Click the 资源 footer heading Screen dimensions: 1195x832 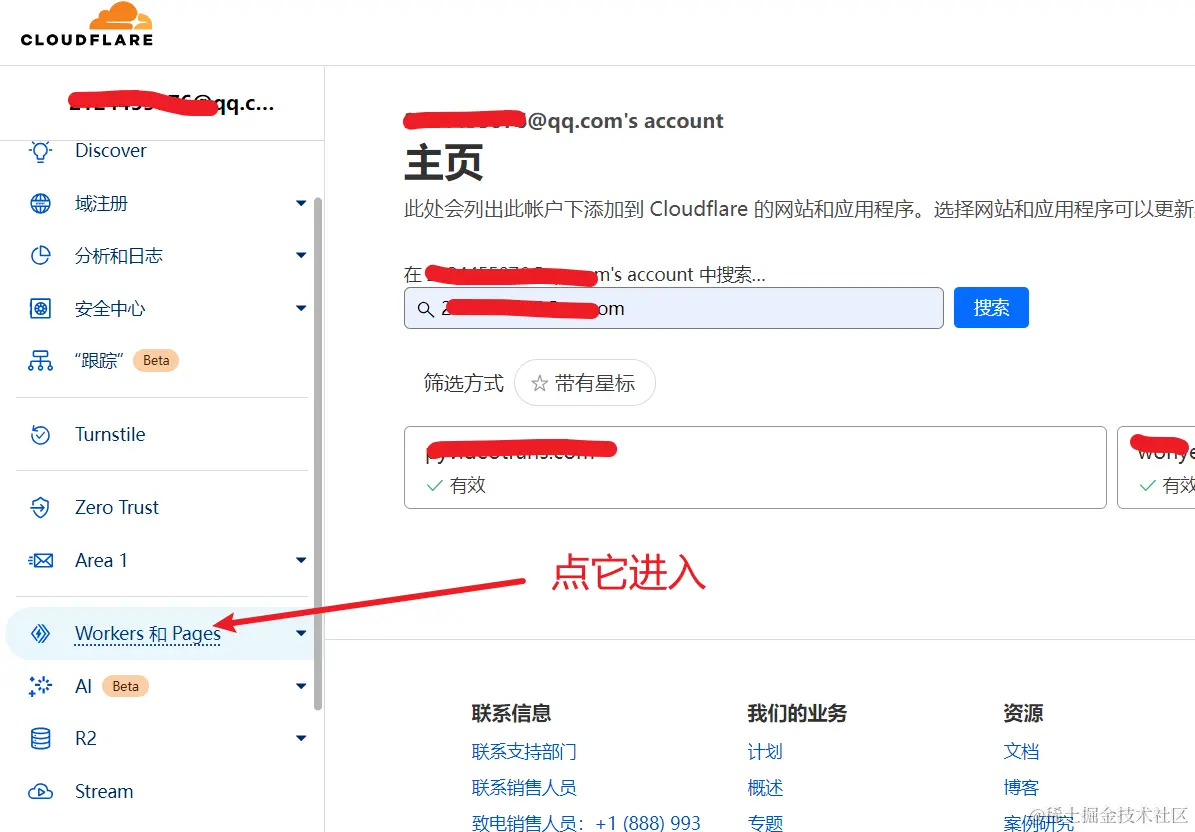[x=1023, y=713]
